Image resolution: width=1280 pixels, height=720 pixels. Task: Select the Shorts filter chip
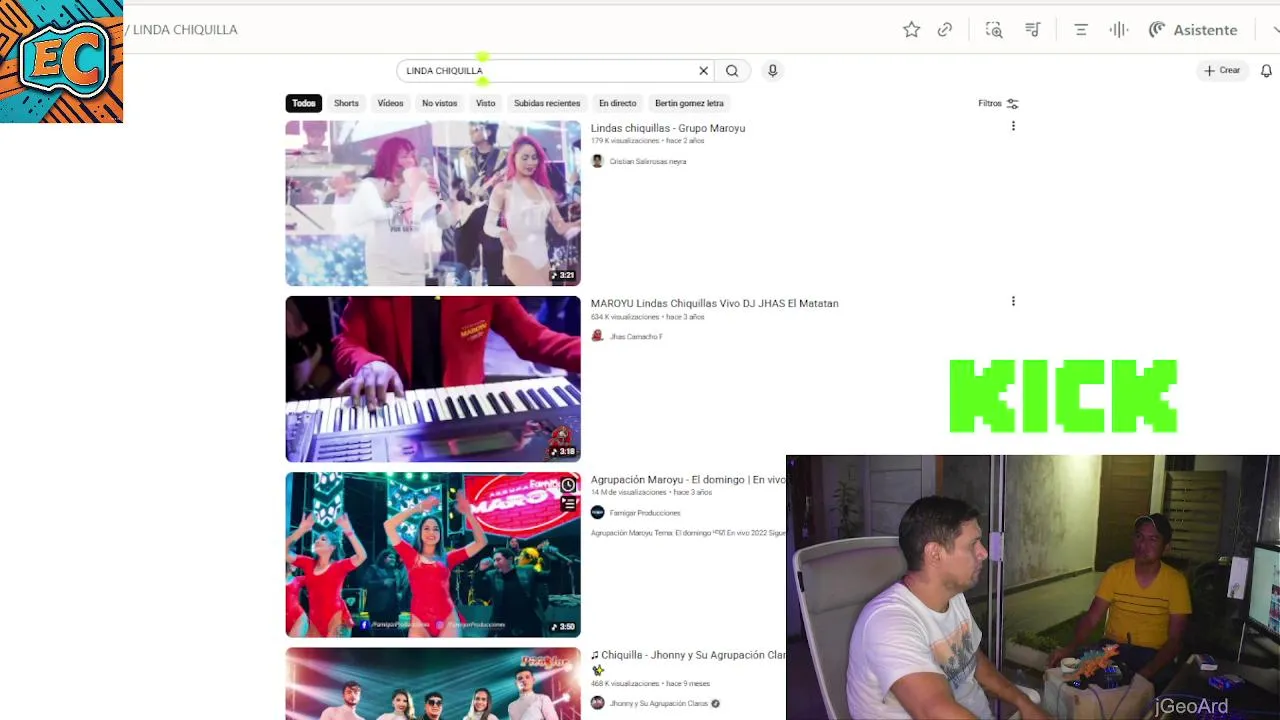pyautogui.click(x=346, y=103)
